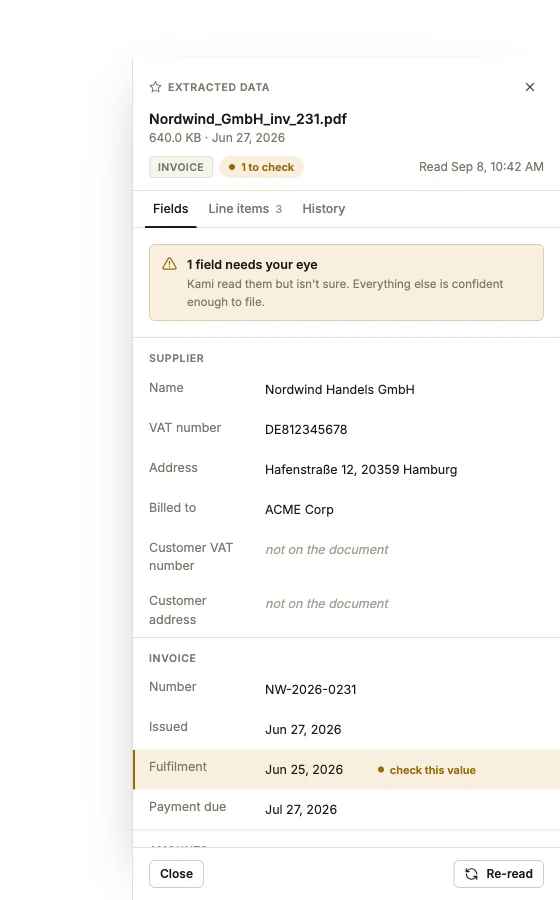
Task: Click Customer address 'not on the document'
Action: point(326,604)
